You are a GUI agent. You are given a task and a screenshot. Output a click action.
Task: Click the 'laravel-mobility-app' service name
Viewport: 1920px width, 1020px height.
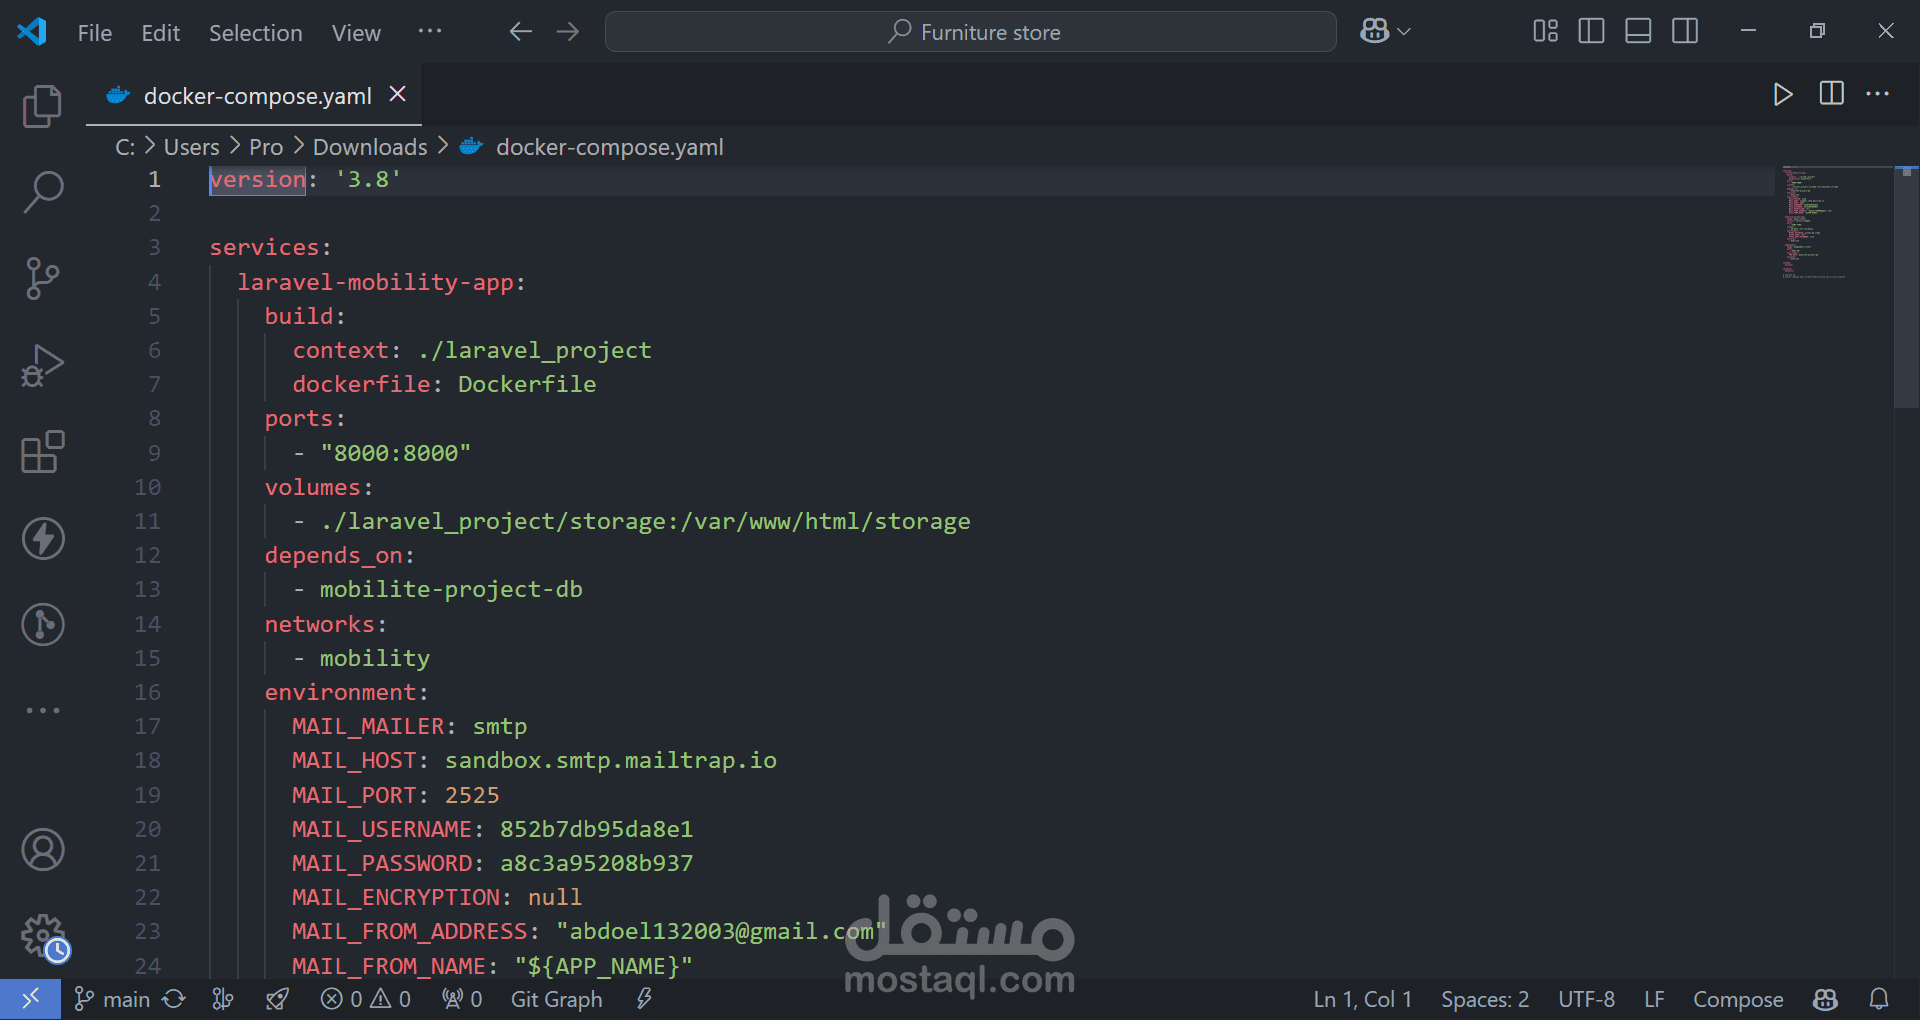pyautogui.click(x=375, y=282)
